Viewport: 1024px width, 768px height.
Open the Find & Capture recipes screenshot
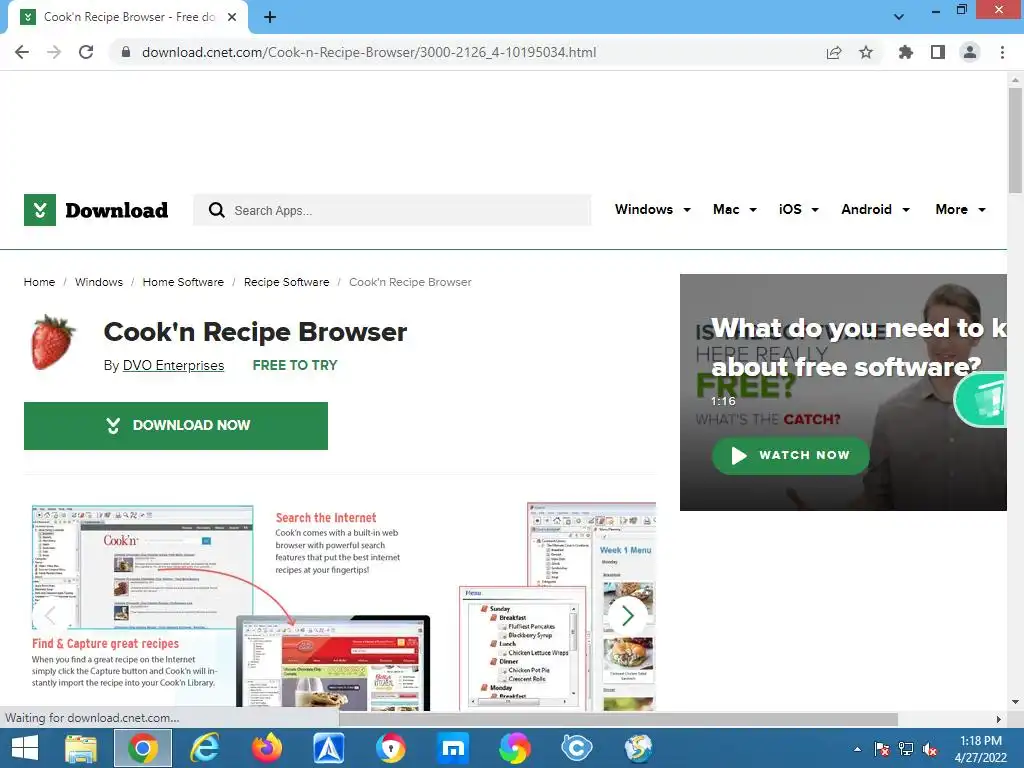point(231,607)
